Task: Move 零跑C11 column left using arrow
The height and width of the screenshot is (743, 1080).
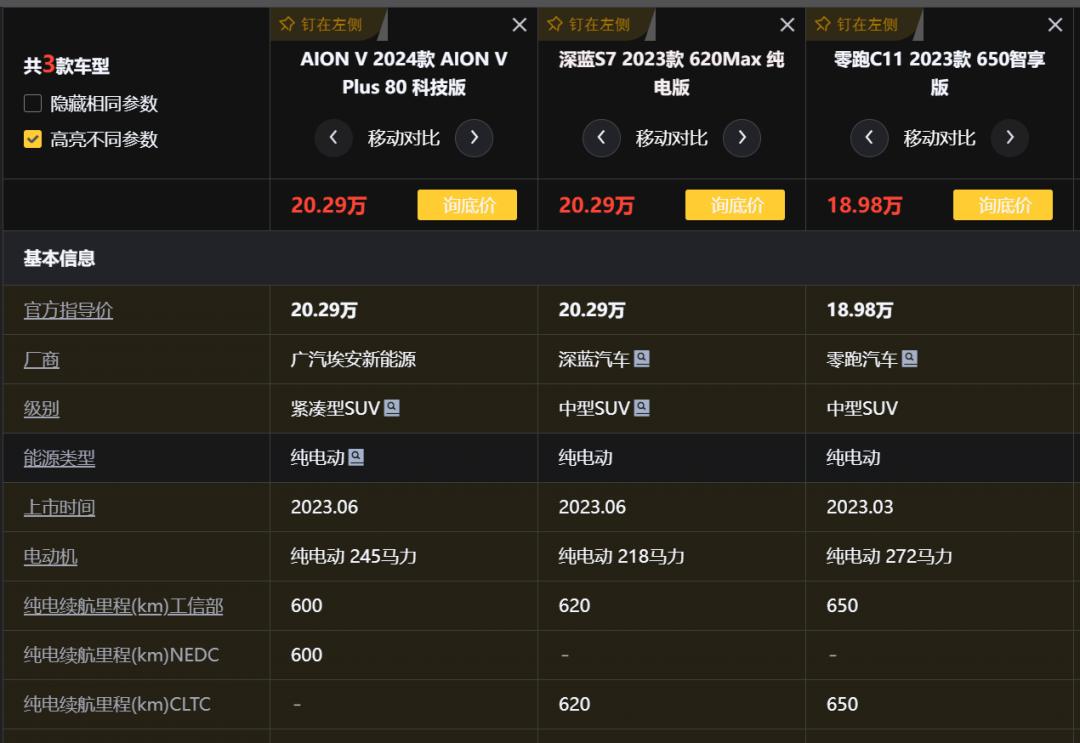Action: pos(869,138)
